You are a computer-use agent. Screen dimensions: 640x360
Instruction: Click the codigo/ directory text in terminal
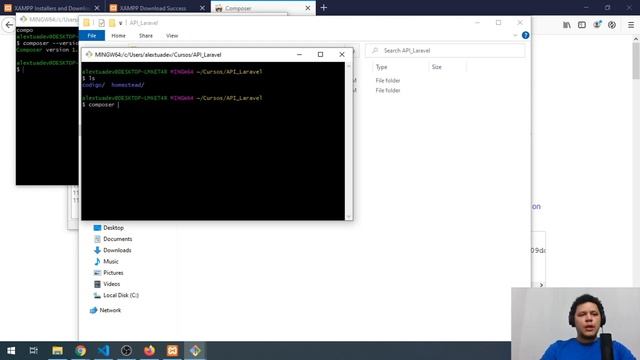[93, 85]
